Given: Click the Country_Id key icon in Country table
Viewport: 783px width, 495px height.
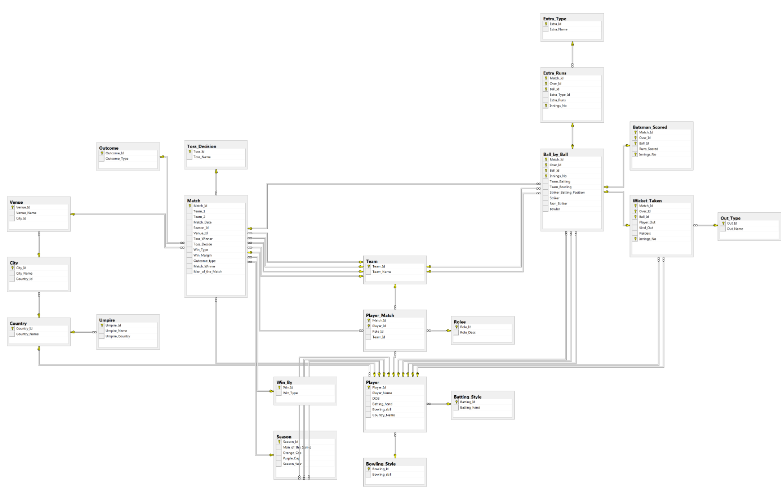Looking at the screenshot, I should 12,329.
